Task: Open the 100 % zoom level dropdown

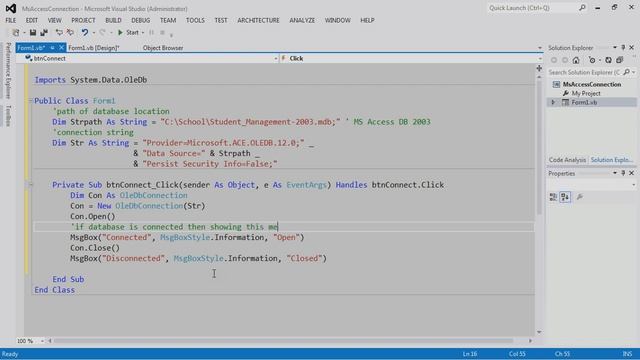Action: (x=42, y=341)
